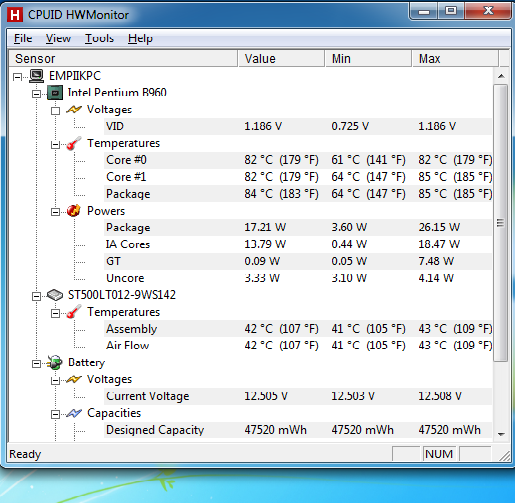This screenshot has width=515, height=503.
Task: Select the CPU Package temperature row
Action: 298,194
